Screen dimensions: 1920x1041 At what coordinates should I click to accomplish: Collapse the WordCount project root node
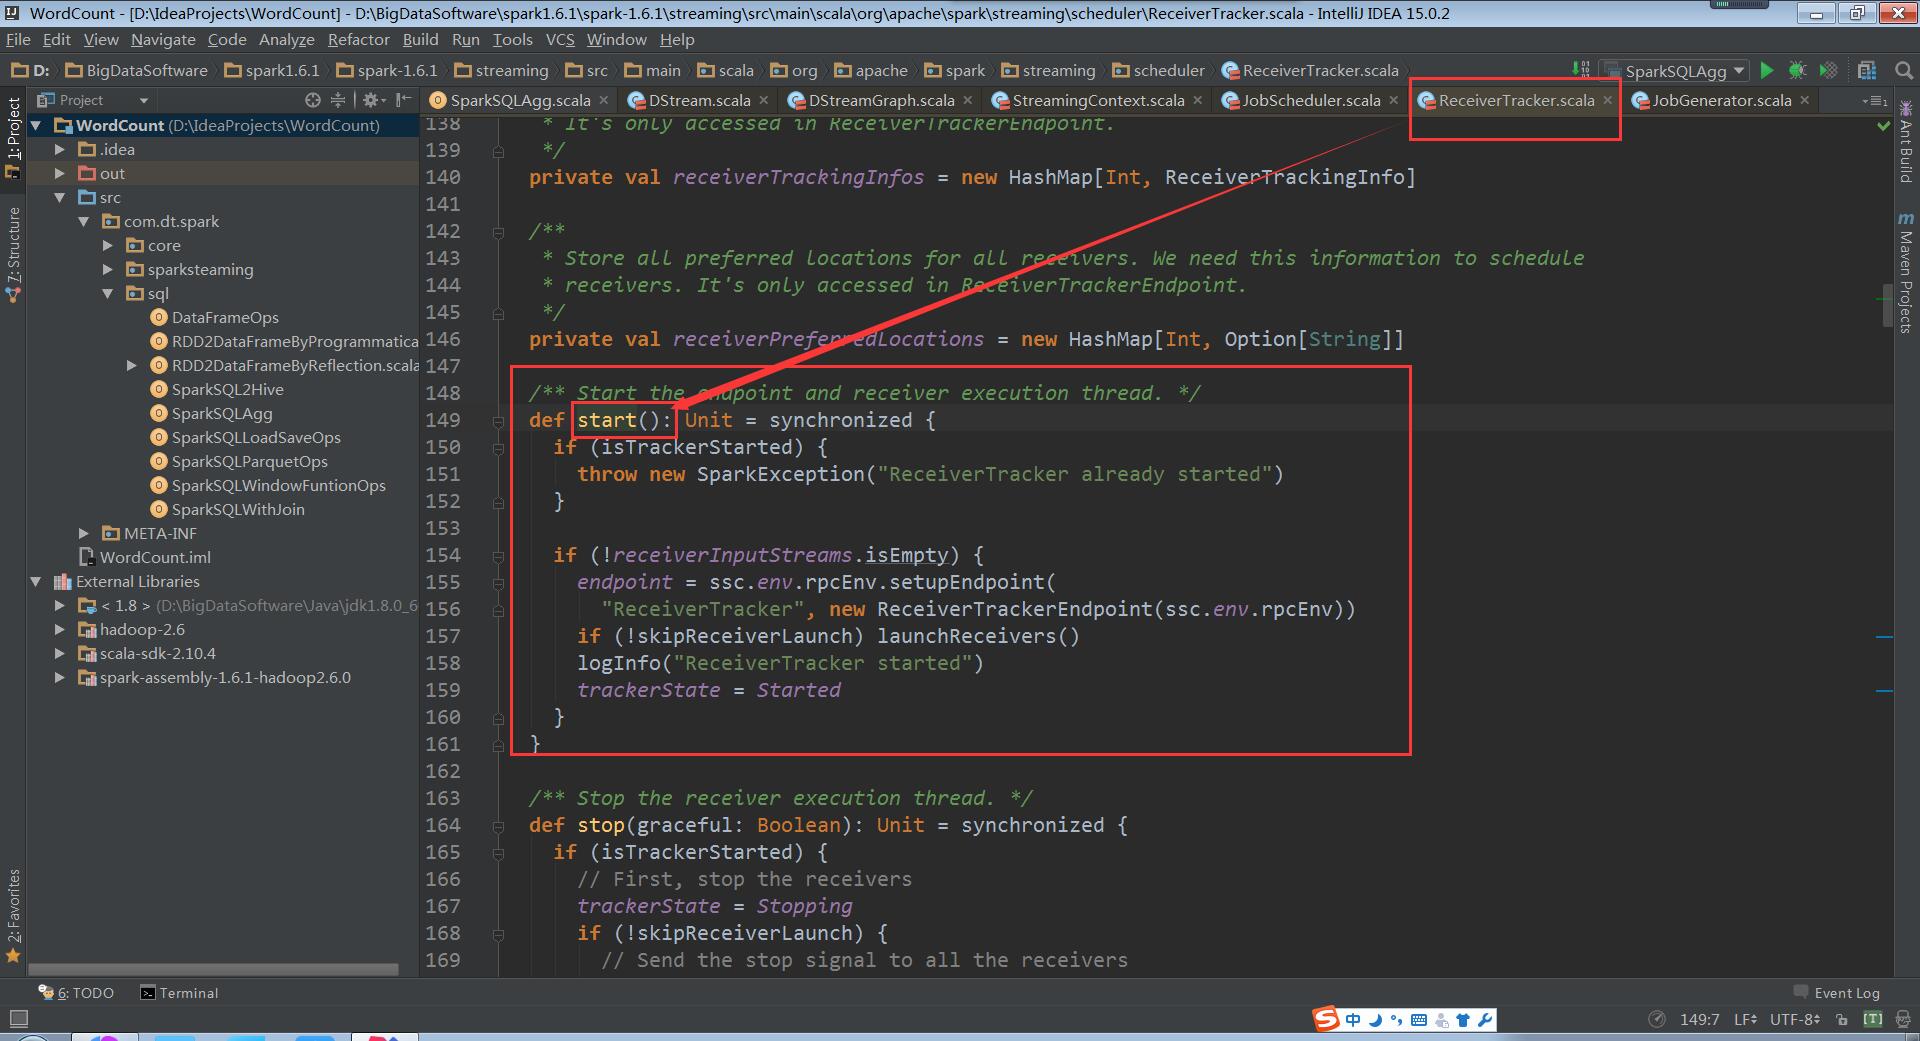click(37, 125)
